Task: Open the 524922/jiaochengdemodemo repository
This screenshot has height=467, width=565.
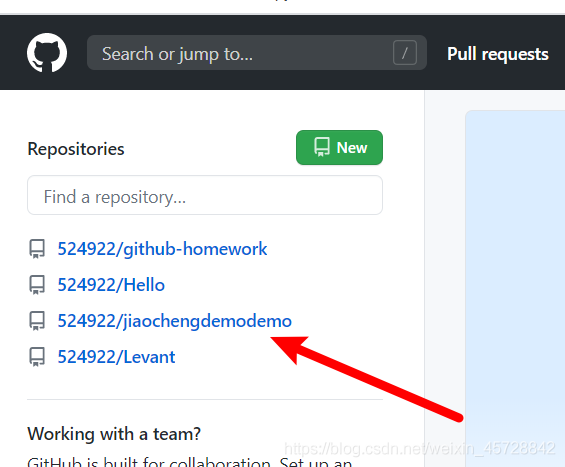Action: [174, 321]
